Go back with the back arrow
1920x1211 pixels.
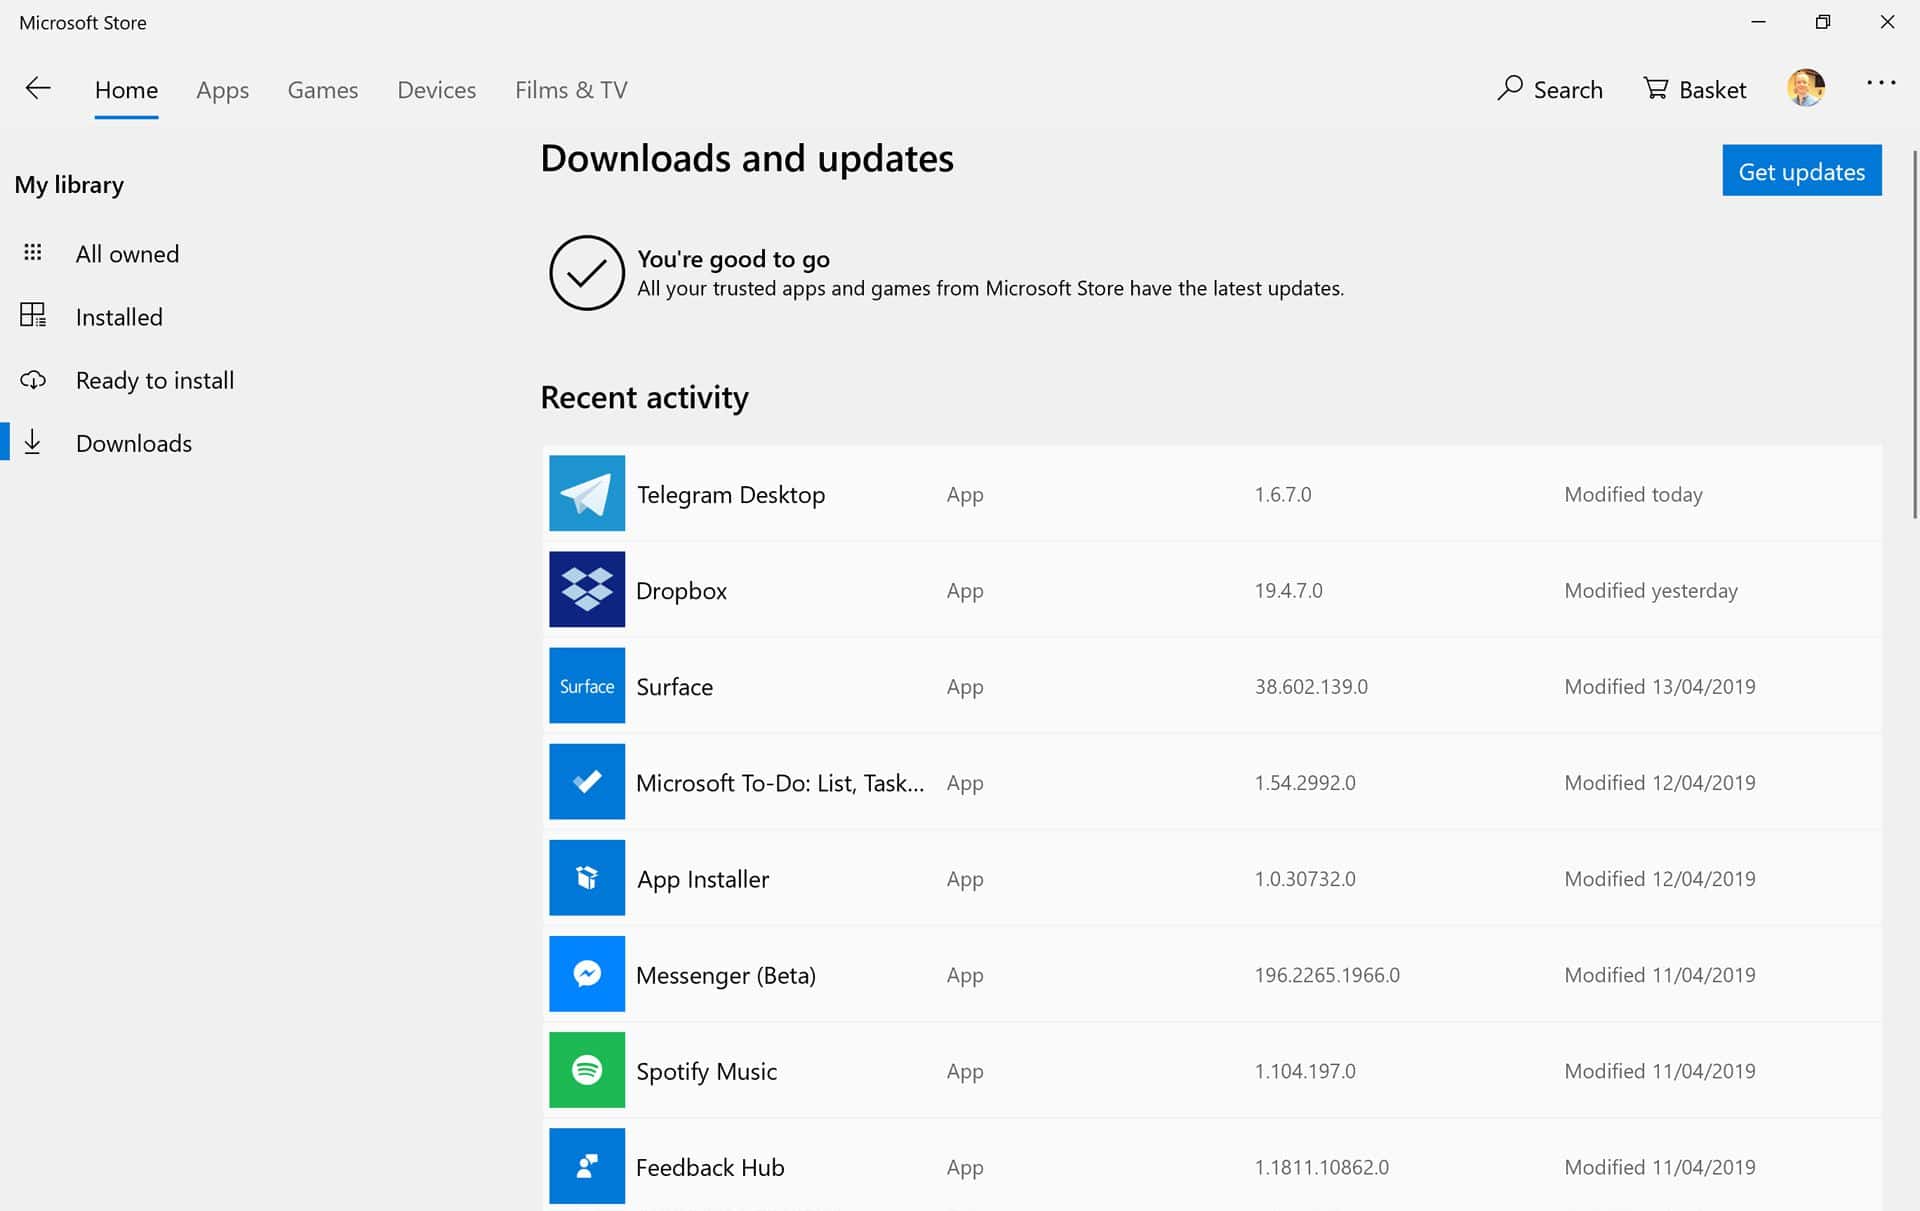coord(38,88)
